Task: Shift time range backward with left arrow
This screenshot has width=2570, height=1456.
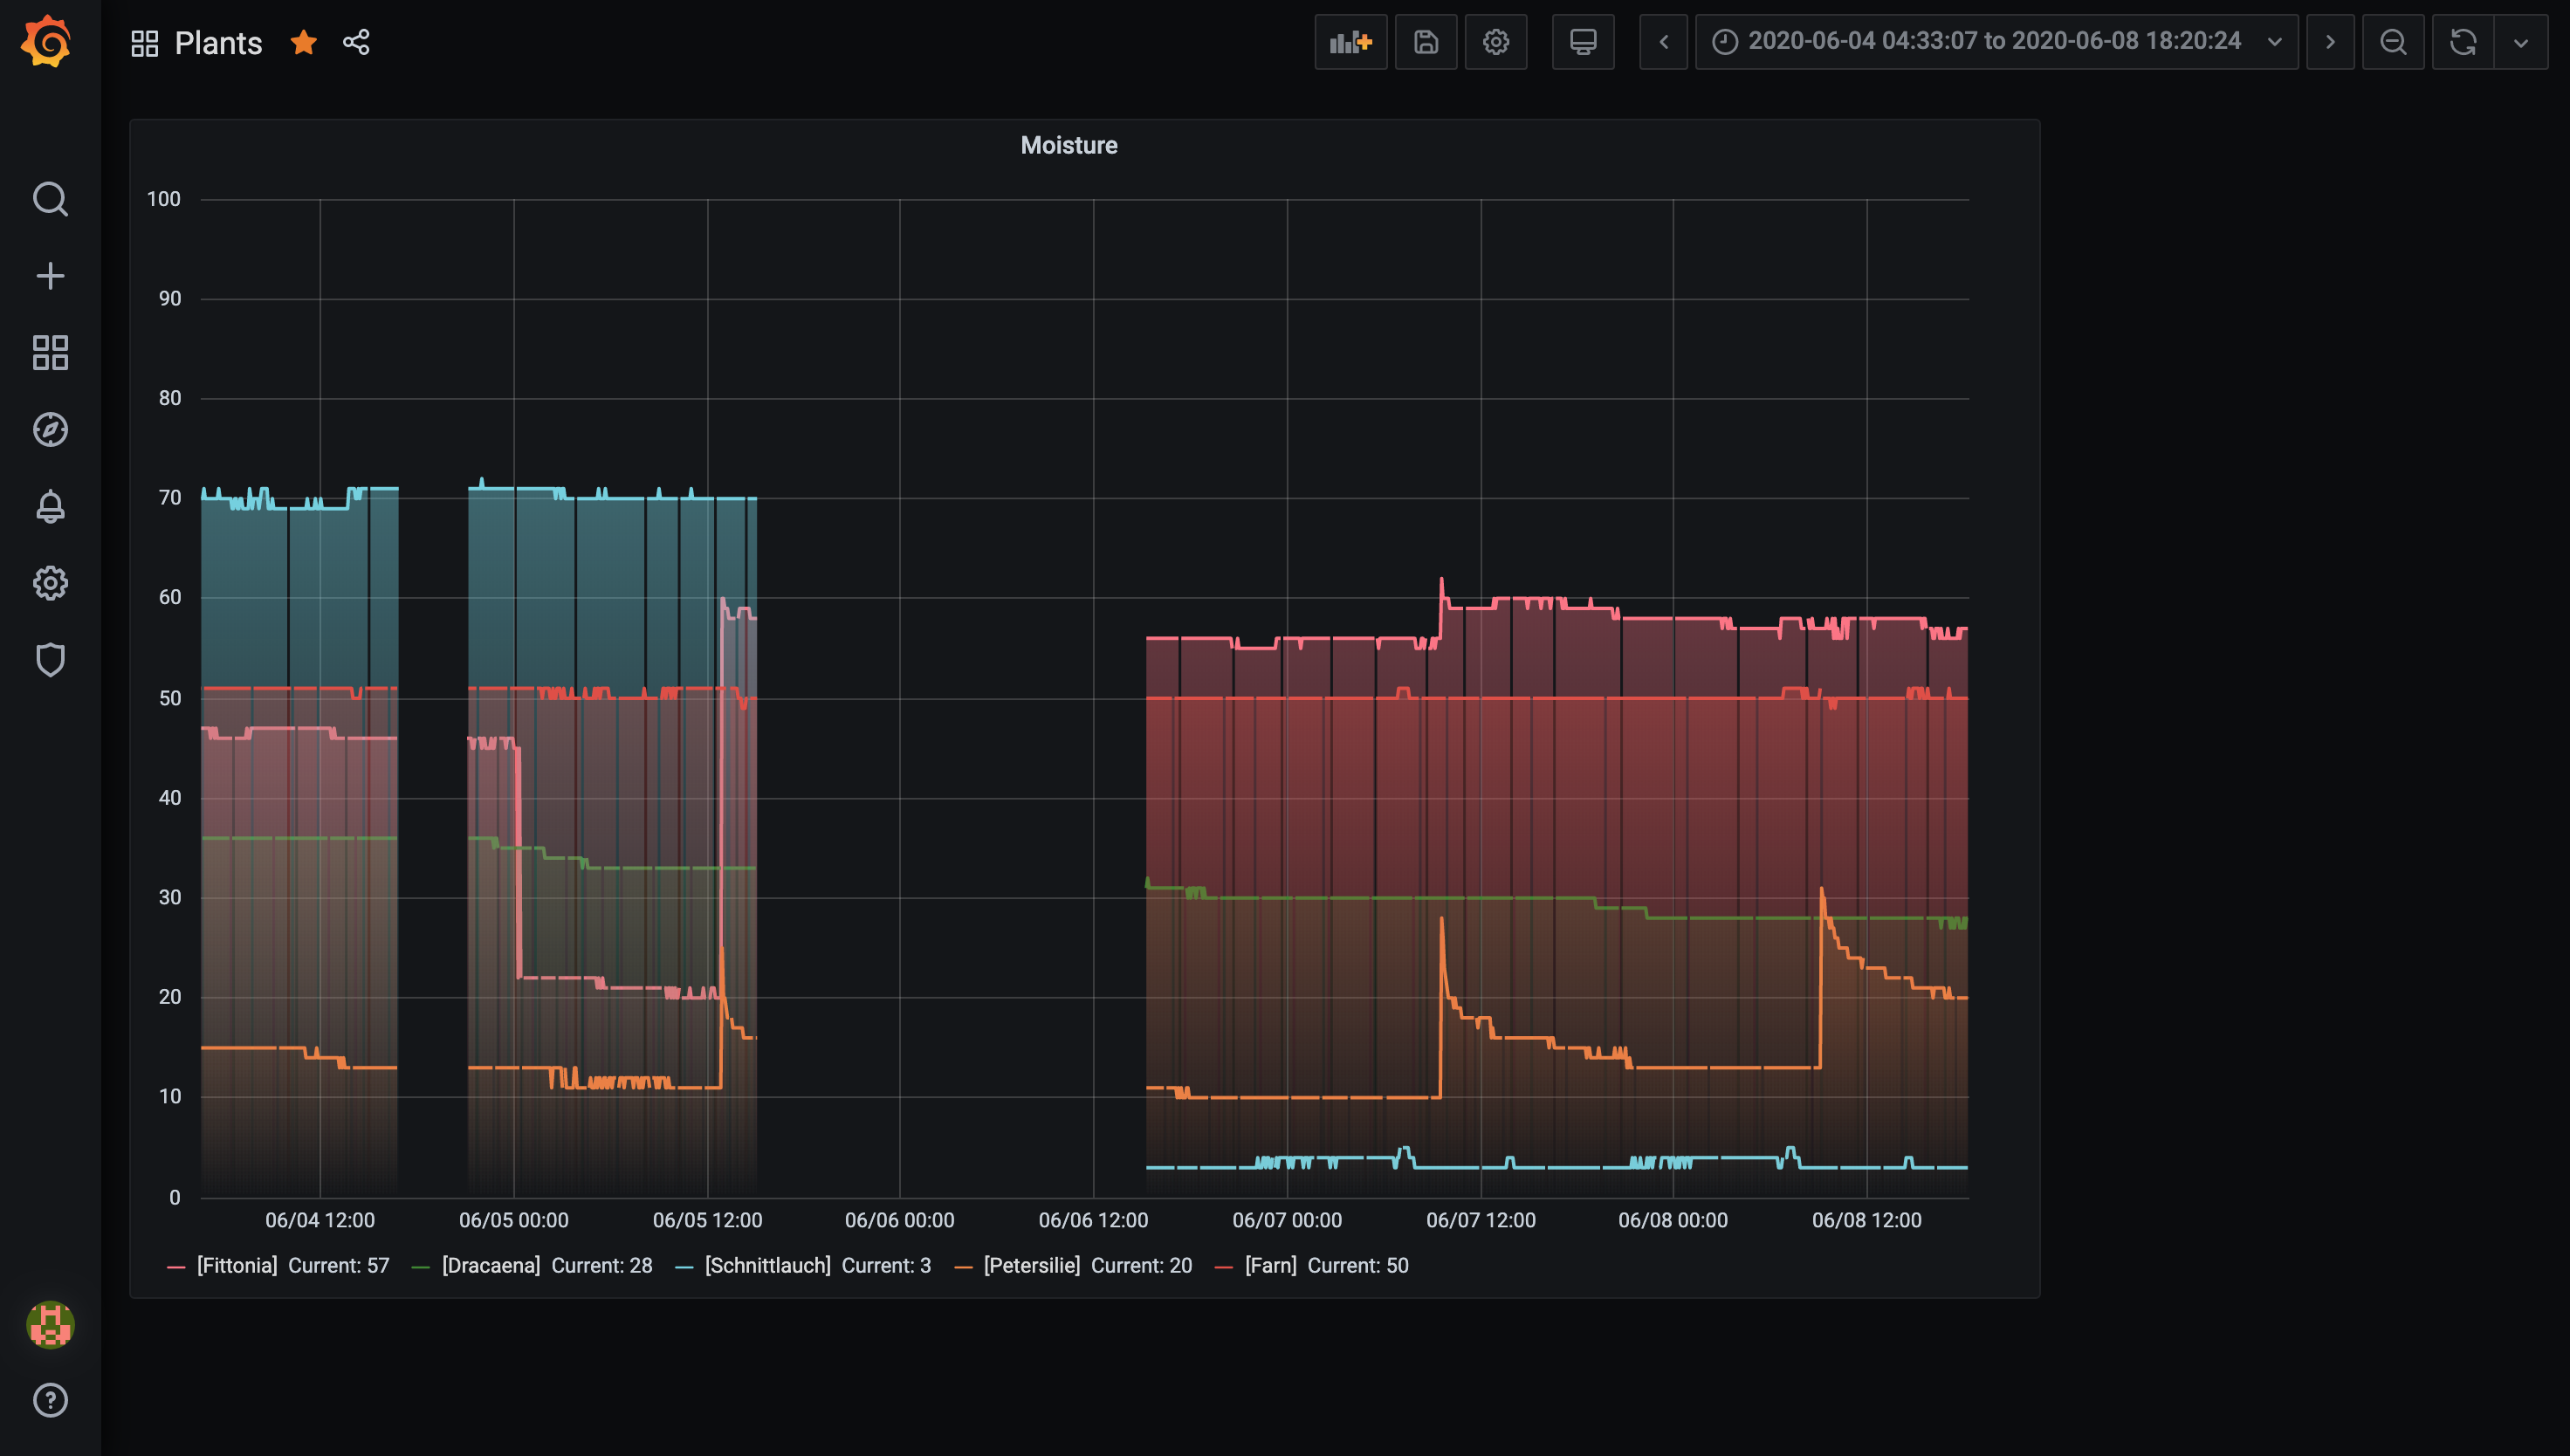Action: (1663, 42)
